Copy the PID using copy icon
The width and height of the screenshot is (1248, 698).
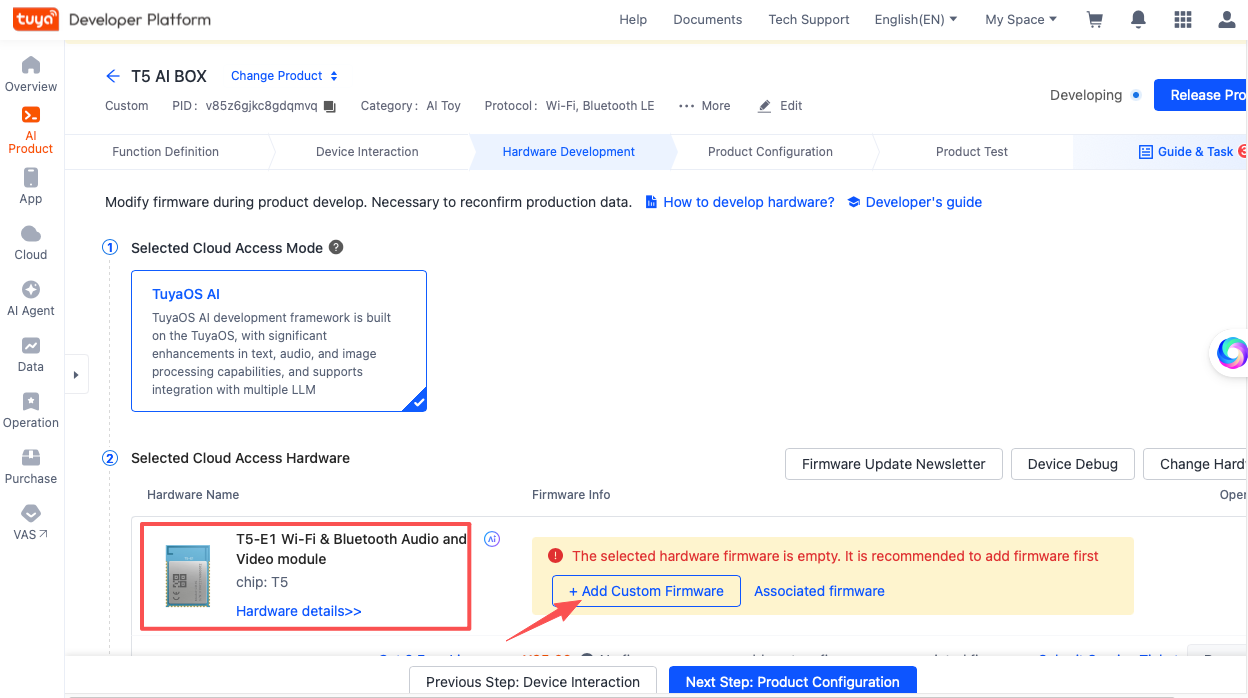330,106
